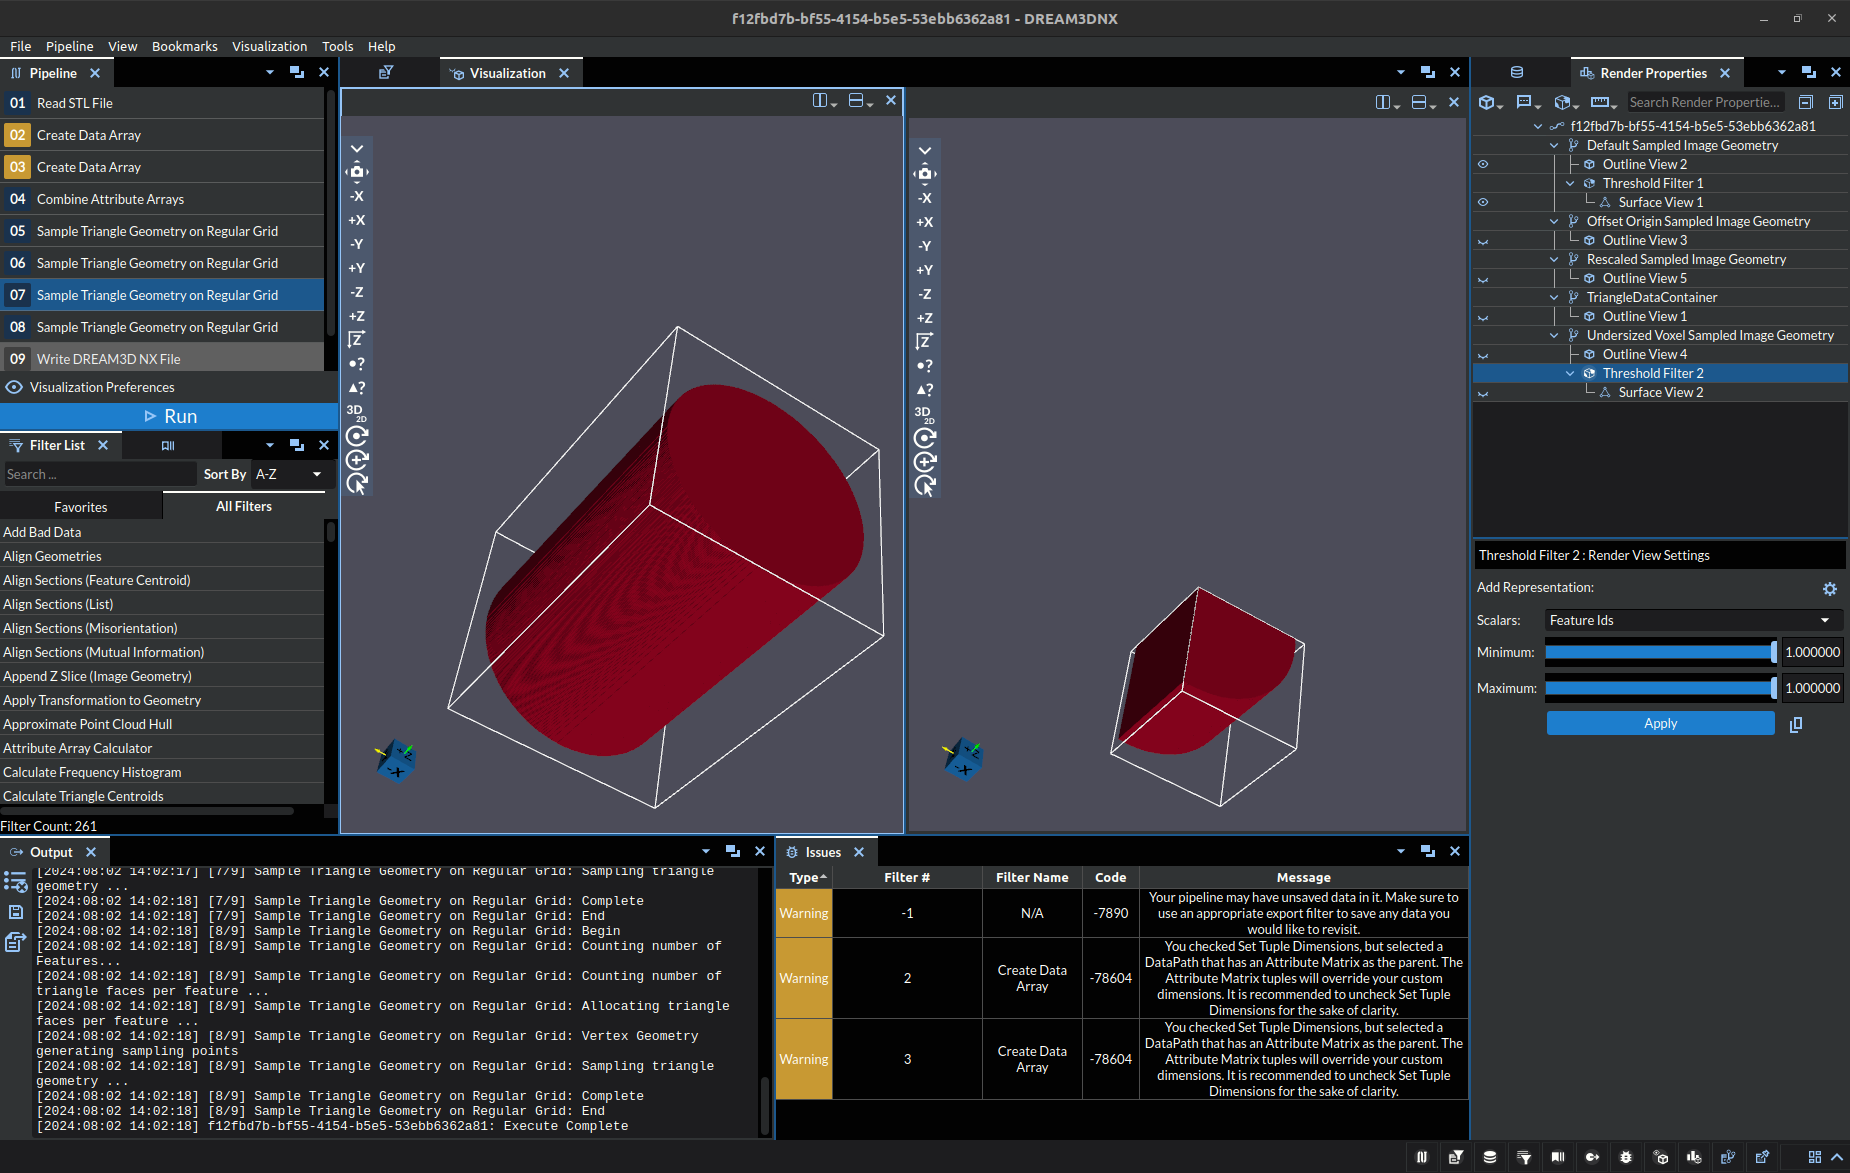
Task: Toggle visibility of Surface View 1
Action: pos(1483,201)
